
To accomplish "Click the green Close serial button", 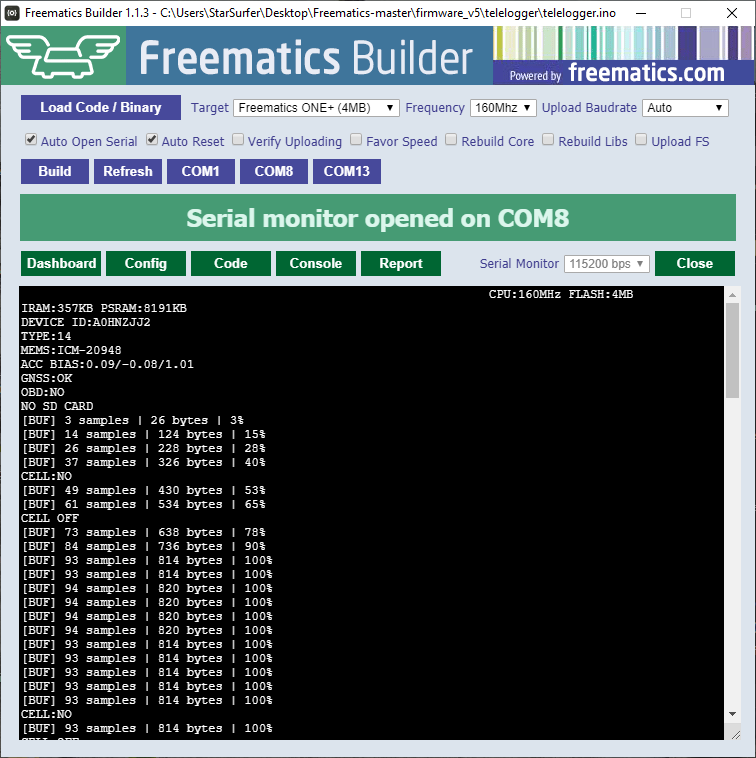I will [695, 263].
